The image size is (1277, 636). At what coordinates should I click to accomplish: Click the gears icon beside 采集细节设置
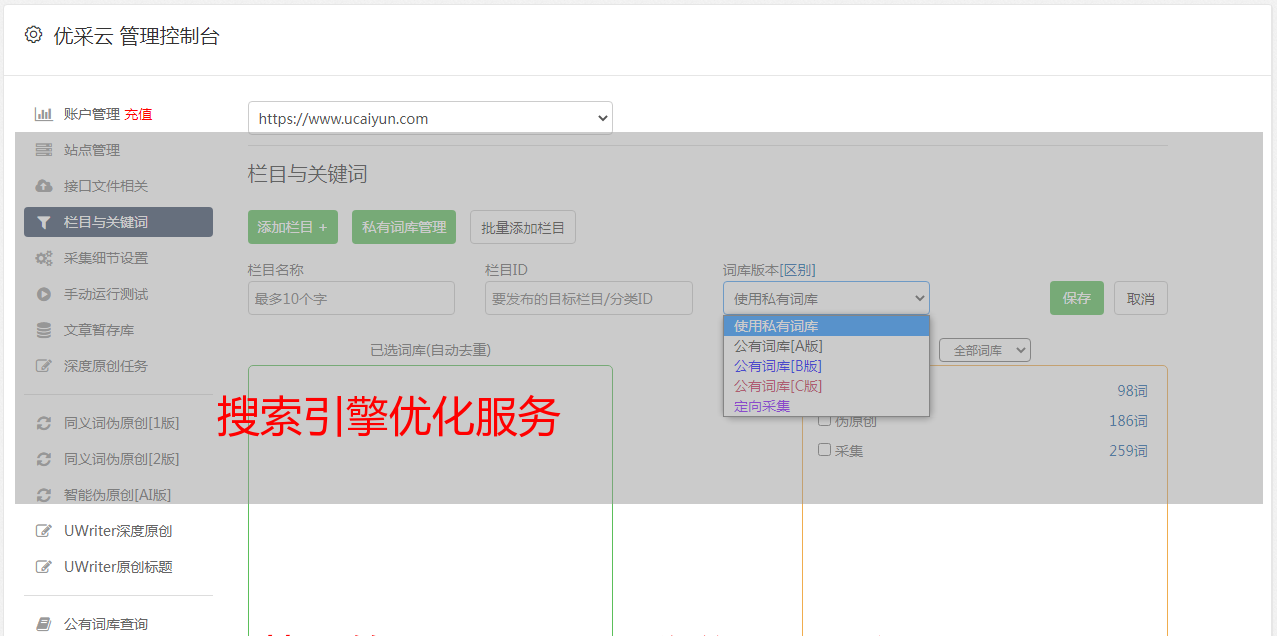[x=43, y=258]
